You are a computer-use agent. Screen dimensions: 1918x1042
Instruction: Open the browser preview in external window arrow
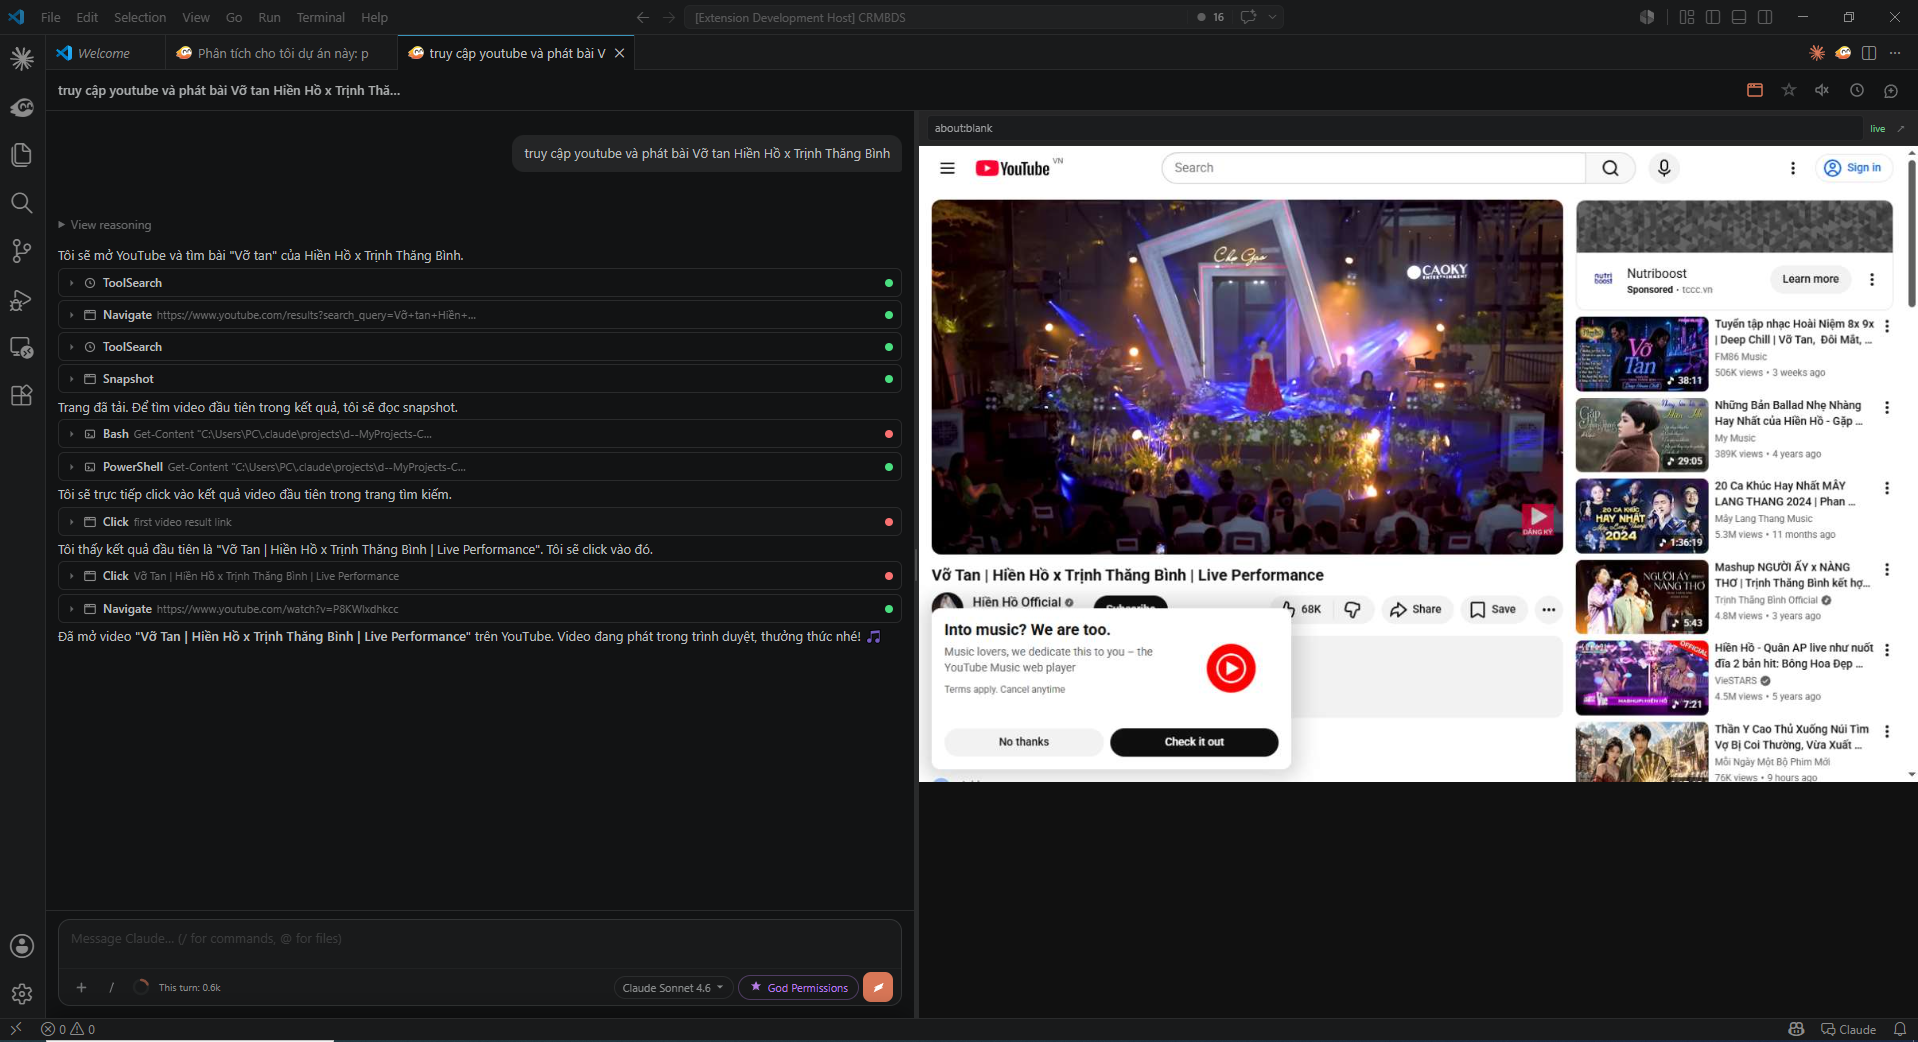(x=1901, y=128)
